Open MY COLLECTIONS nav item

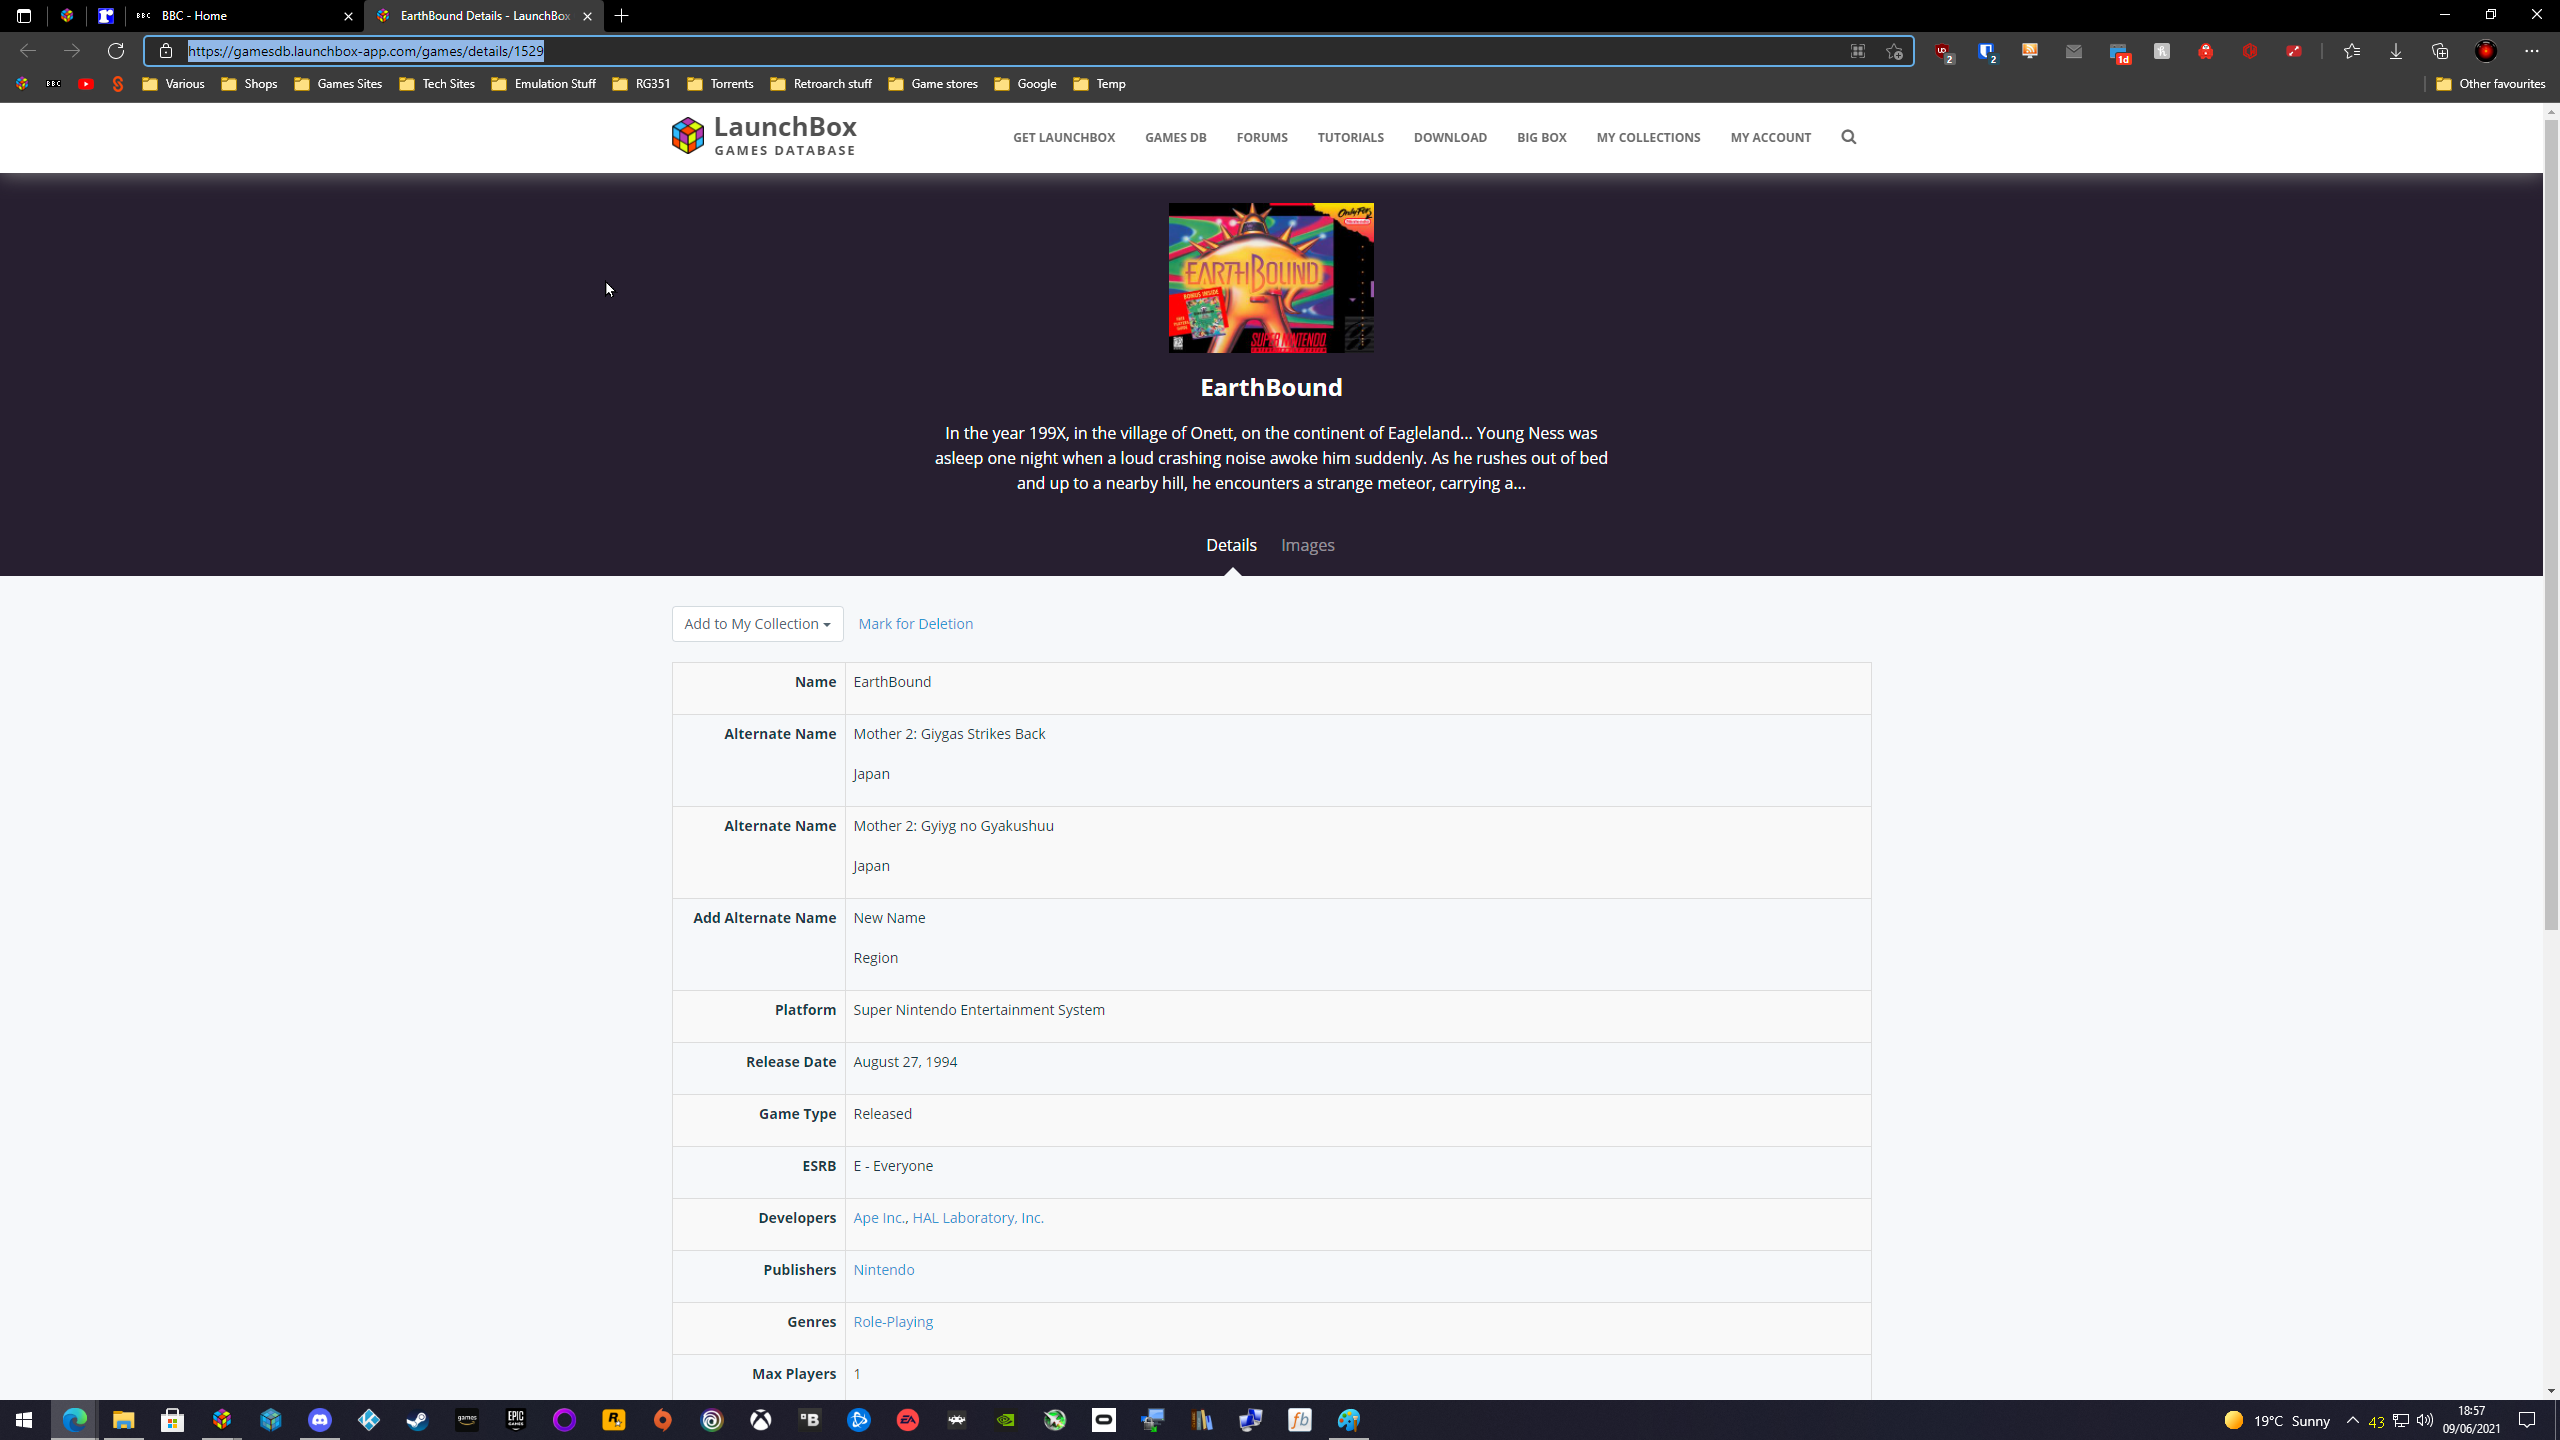tap(1648, 138)
